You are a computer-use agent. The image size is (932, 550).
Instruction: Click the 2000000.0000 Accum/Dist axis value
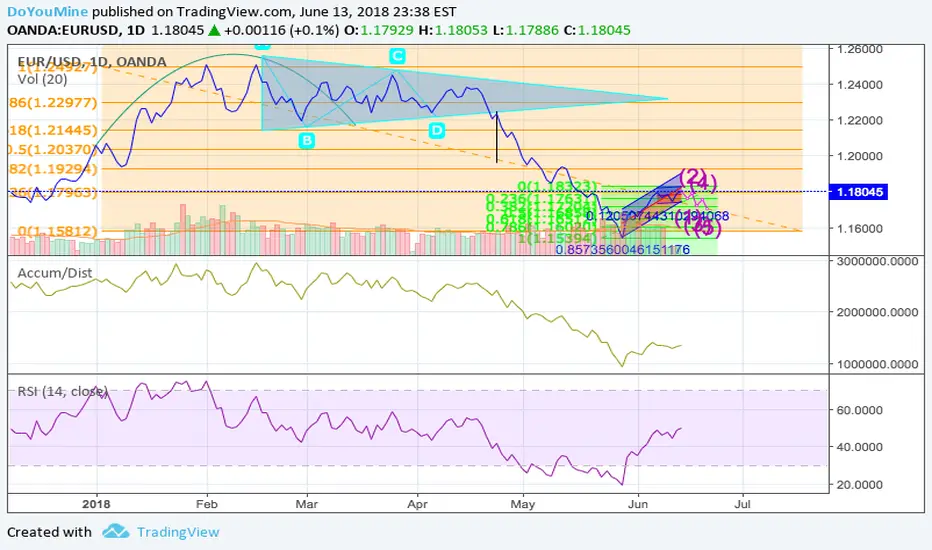coord(877,313)
